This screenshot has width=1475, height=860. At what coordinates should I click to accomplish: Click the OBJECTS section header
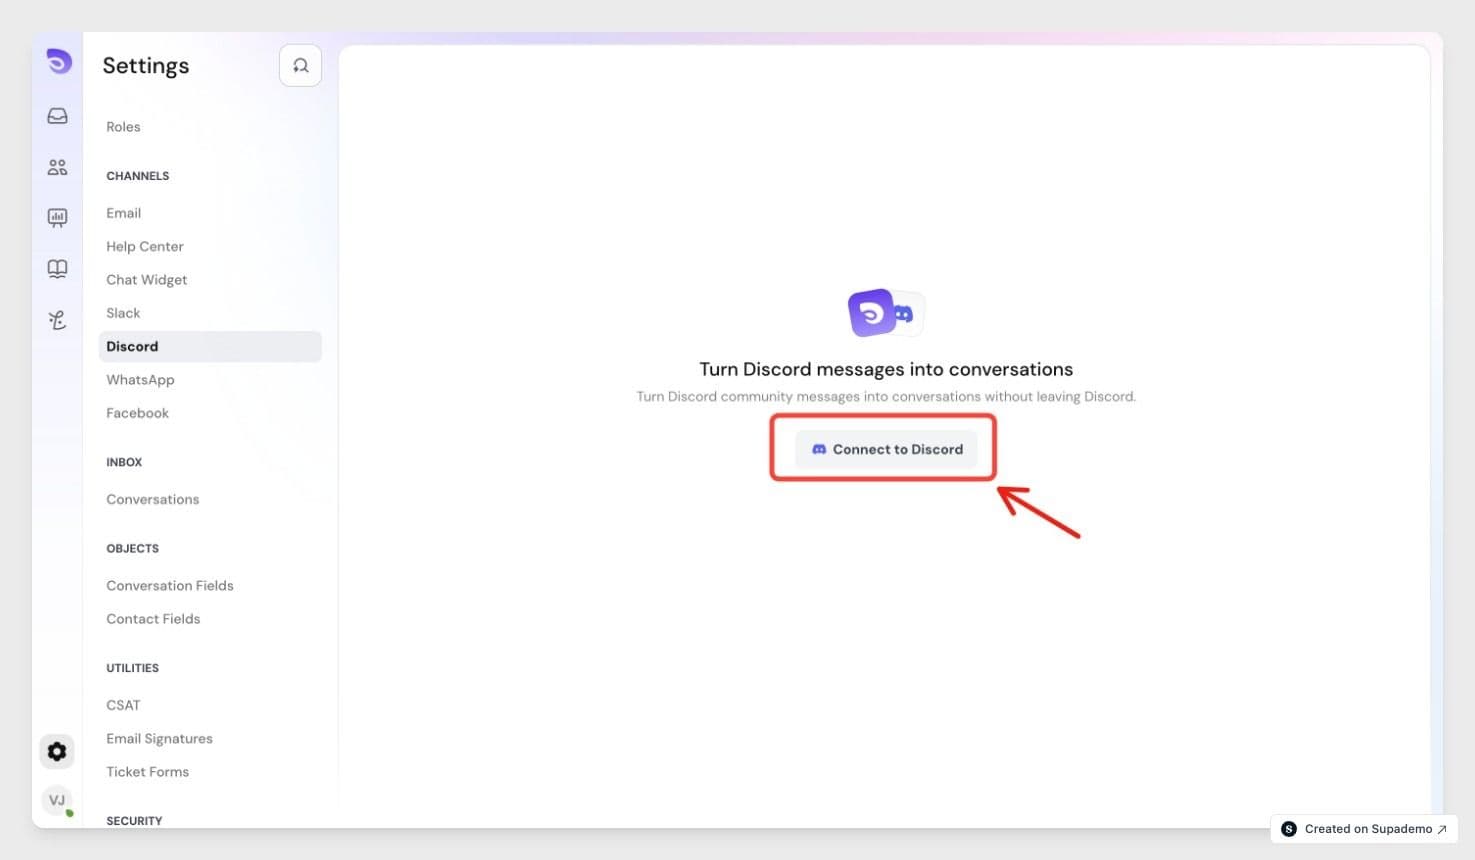coord(133,549)
